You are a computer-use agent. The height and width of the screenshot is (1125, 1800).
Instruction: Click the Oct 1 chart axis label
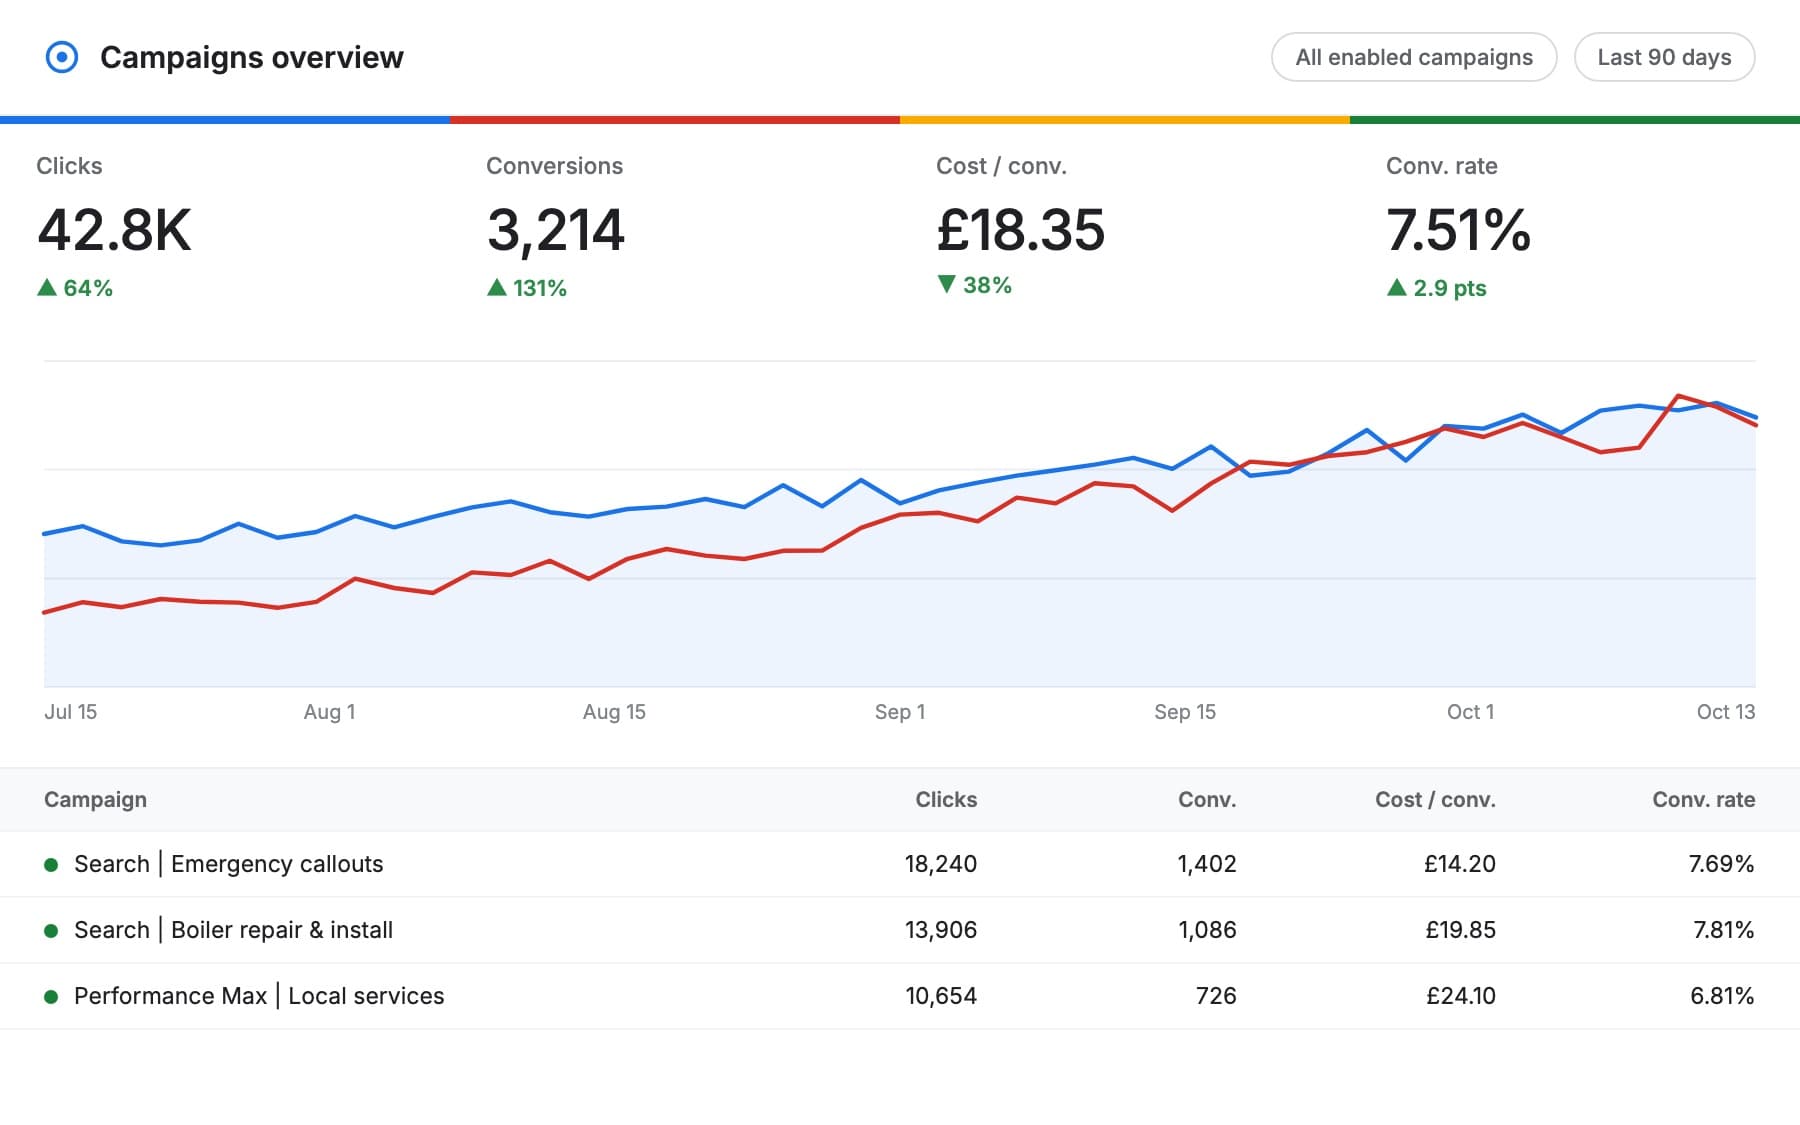(x=1470, y=712)
